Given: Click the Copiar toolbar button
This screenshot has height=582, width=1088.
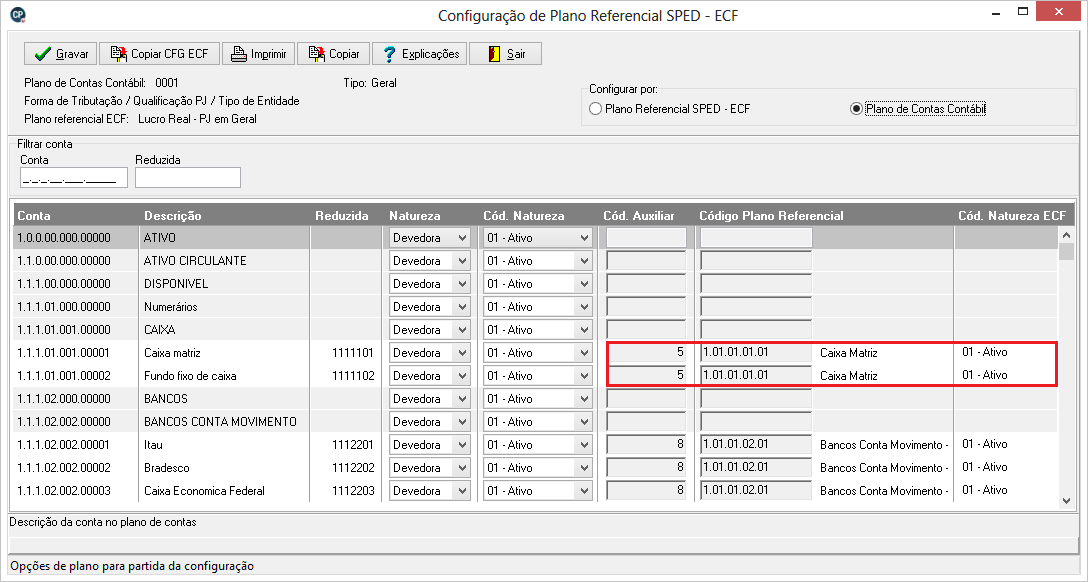Looking at the screenshot, I should tap(334, 54).
